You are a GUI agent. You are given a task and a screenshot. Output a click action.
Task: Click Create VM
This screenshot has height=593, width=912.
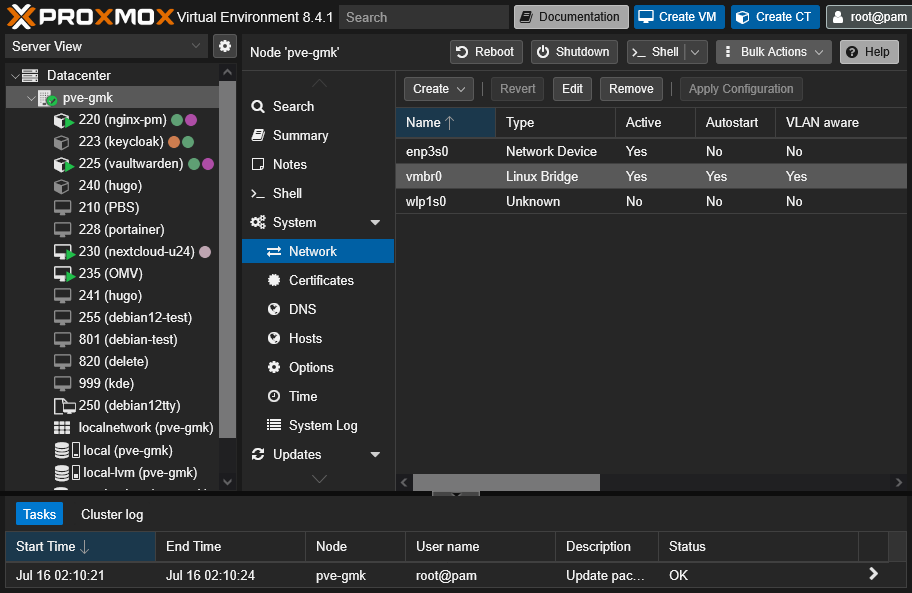coord(679,17)
